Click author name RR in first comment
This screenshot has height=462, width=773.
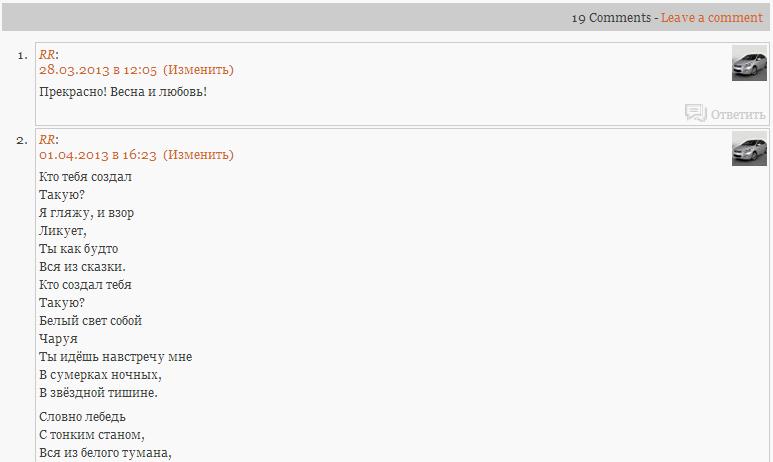point(47,55)
